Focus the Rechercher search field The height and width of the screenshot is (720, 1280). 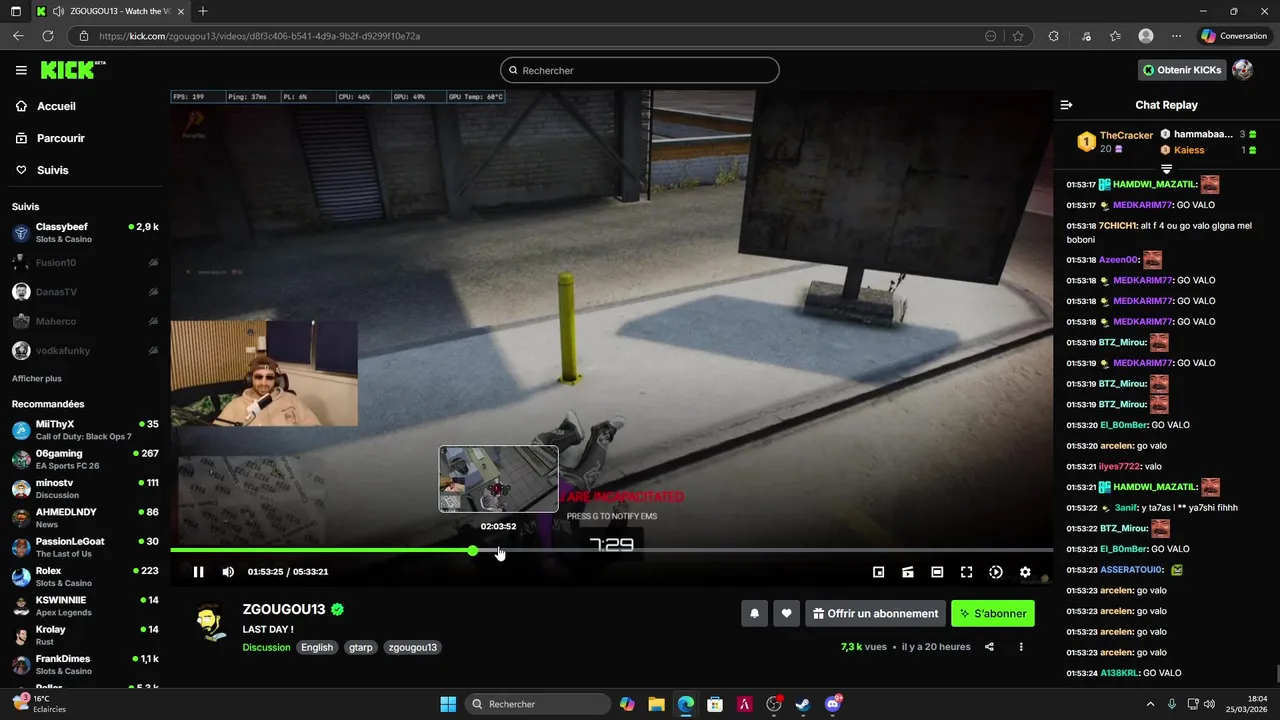pos(640,70)
